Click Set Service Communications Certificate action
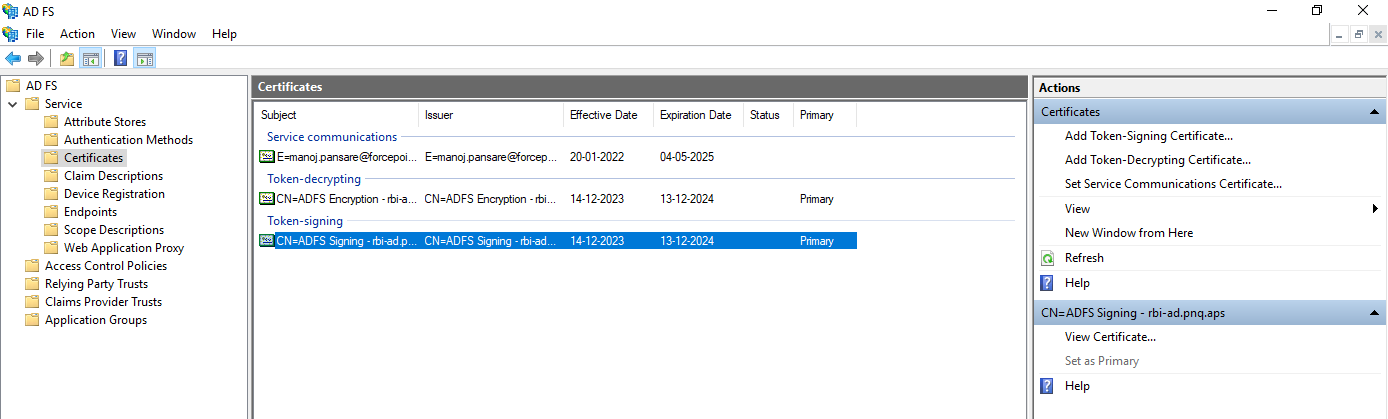Image resolution: width=1388 pixels, height=419 pixels. [x=1173, y=184]
